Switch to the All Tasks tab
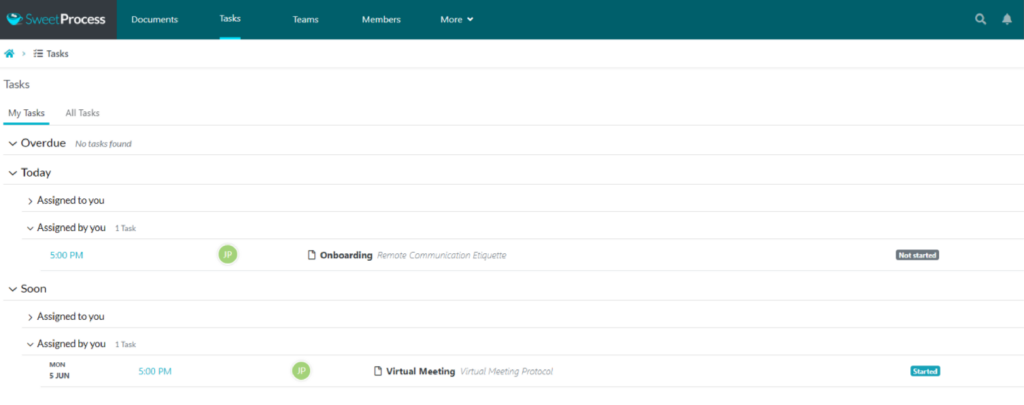Viewport: 1024px width, 405px height. [x=82, y=113]
